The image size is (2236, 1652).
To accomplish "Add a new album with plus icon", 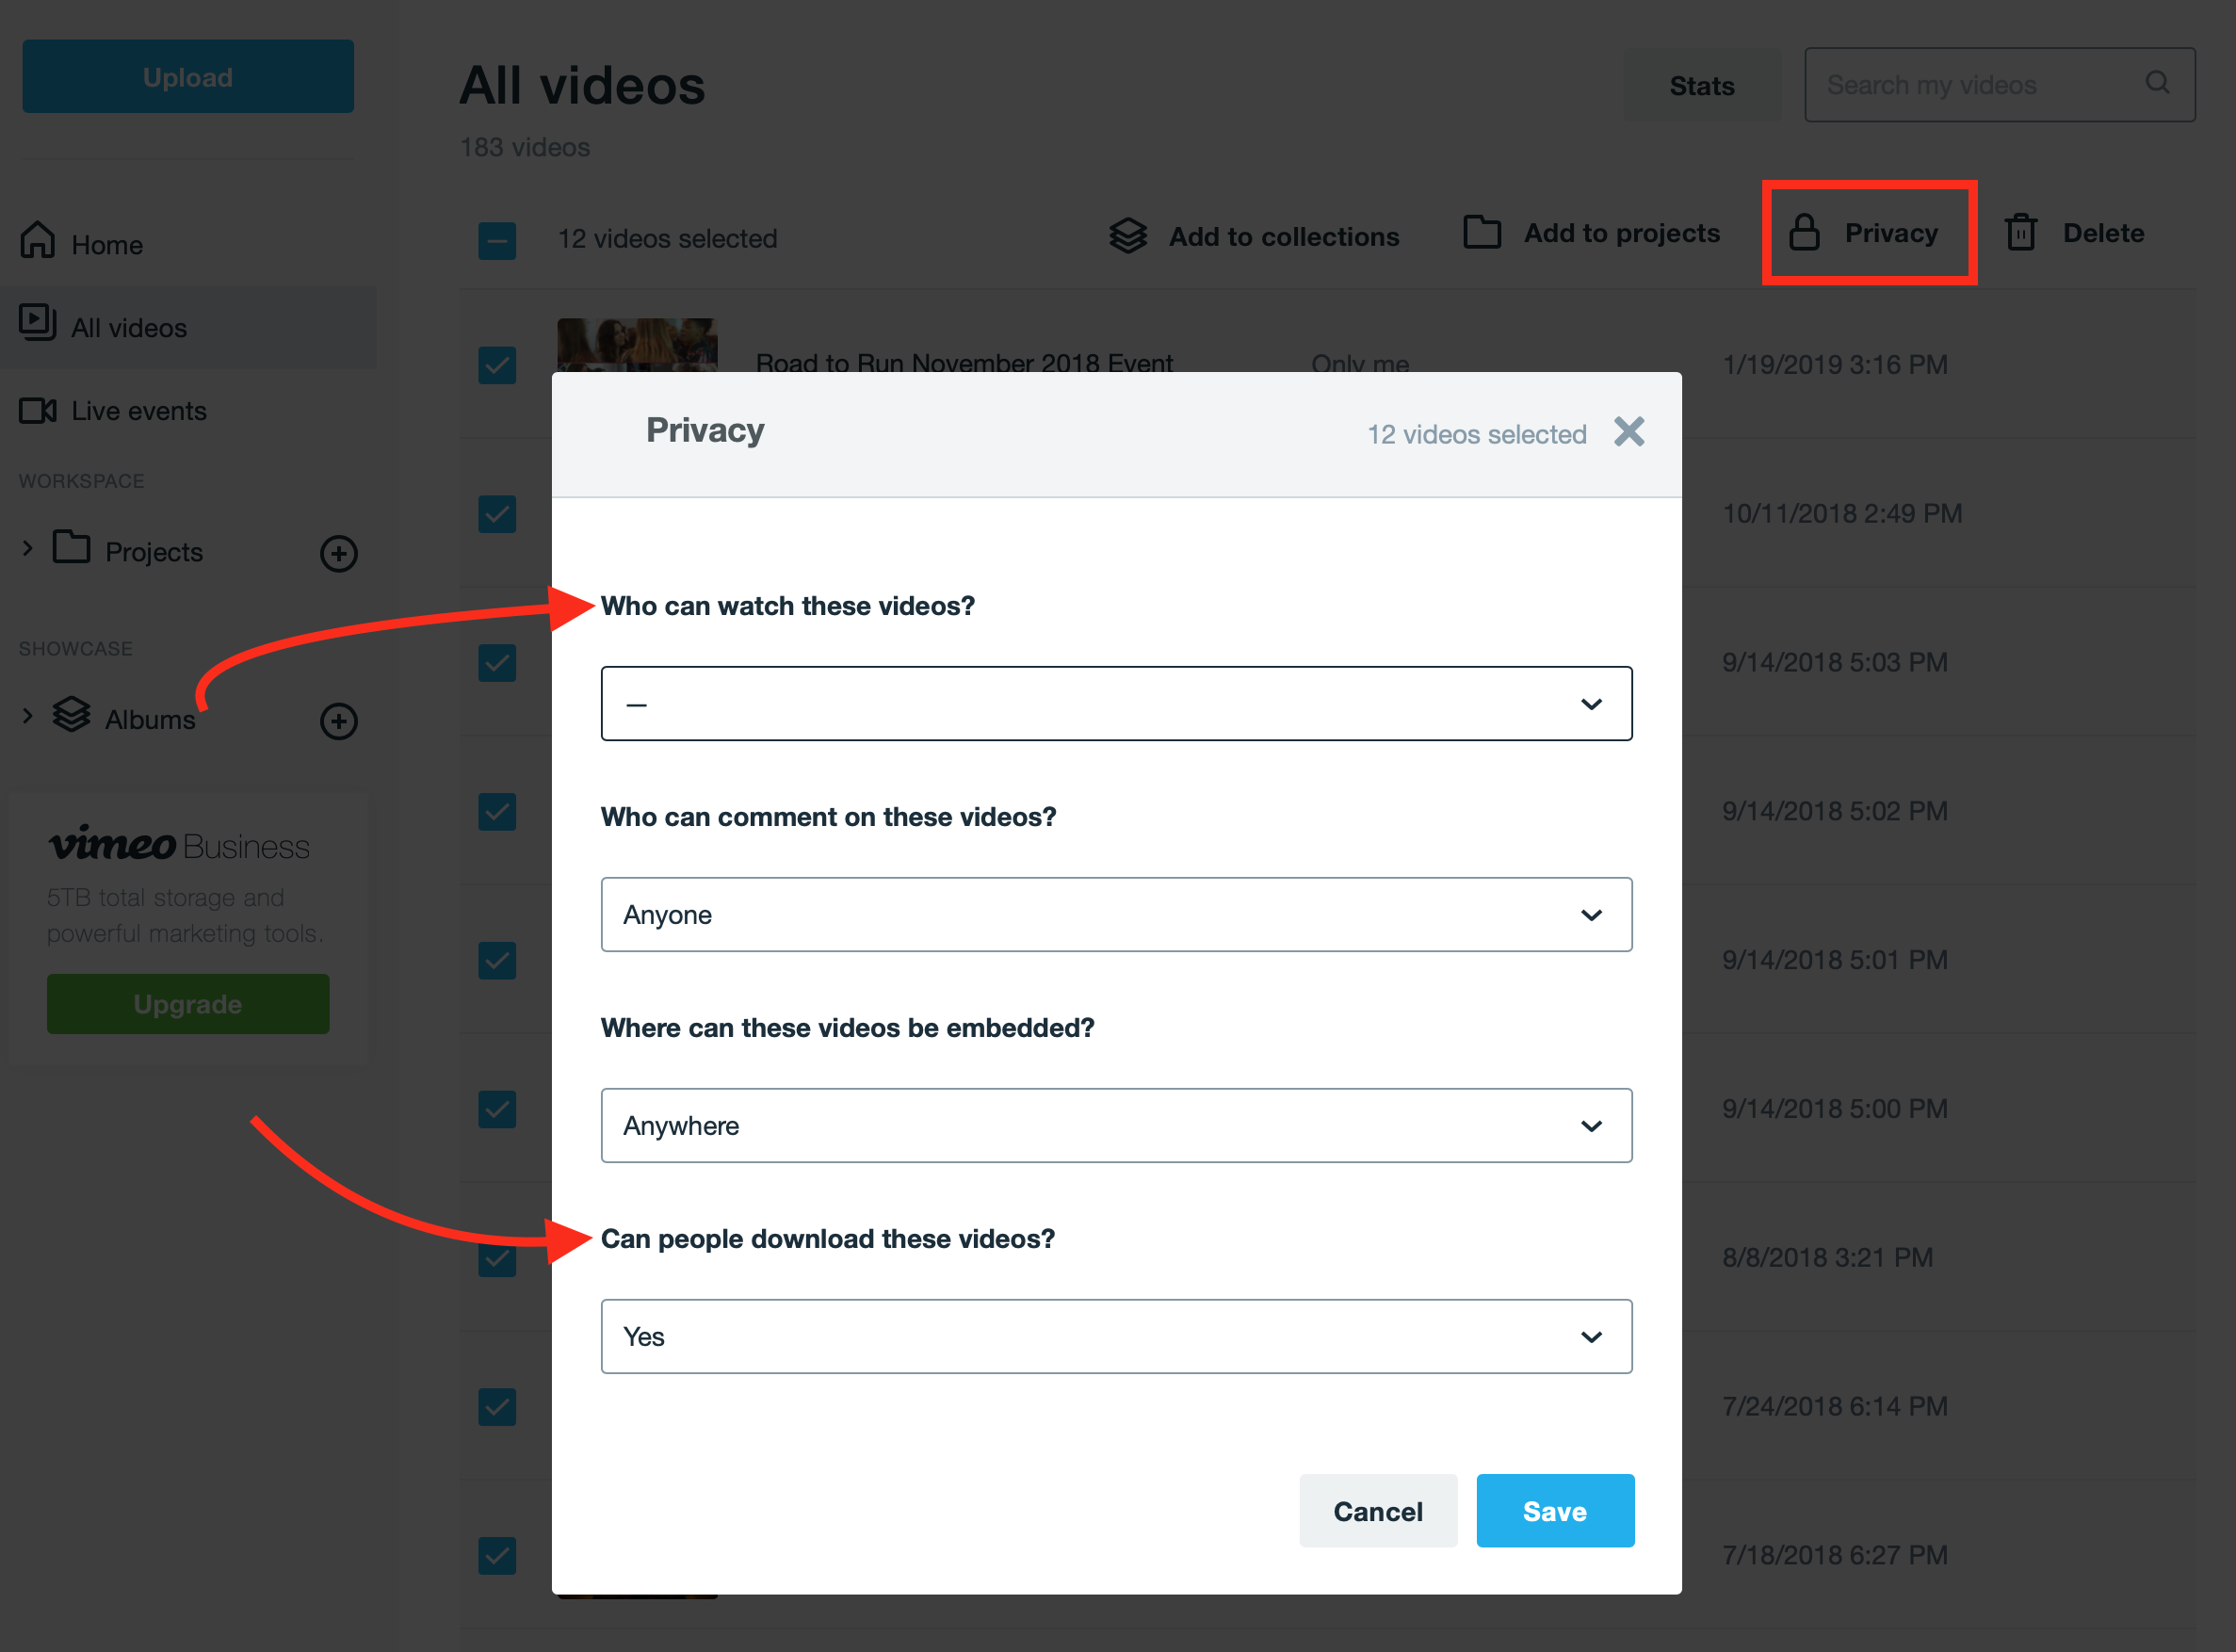I will pyautogui.click(x=339, y=721).
